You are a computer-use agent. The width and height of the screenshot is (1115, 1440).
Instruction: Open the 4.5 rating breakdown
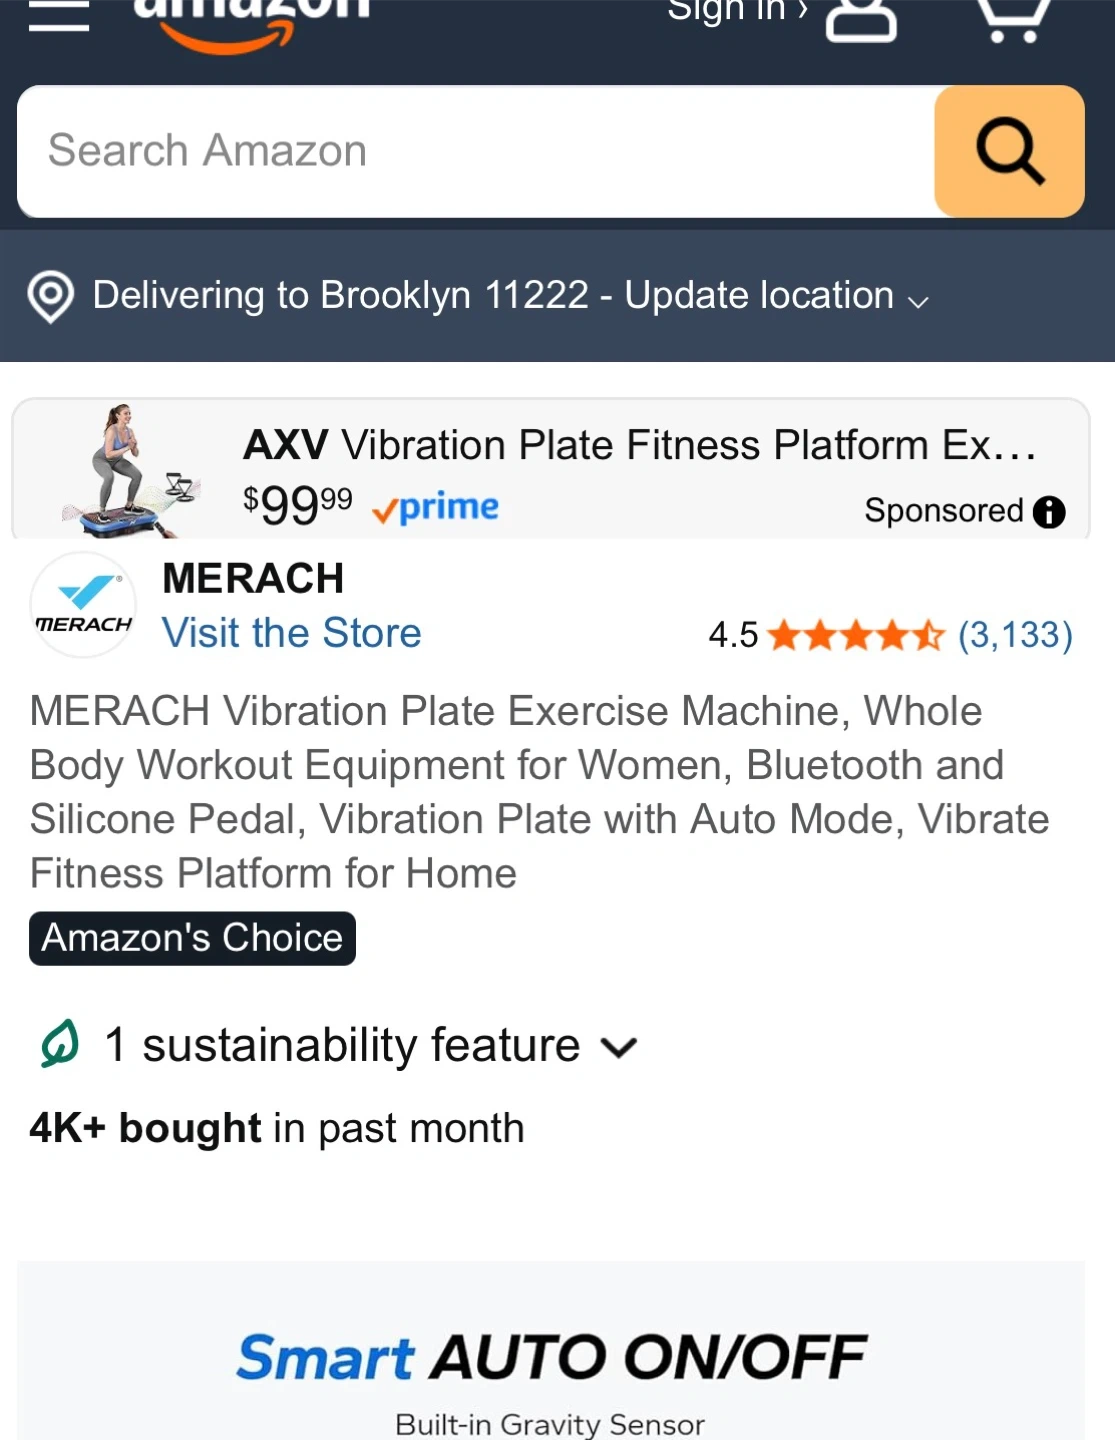click(x=733, y=635)
